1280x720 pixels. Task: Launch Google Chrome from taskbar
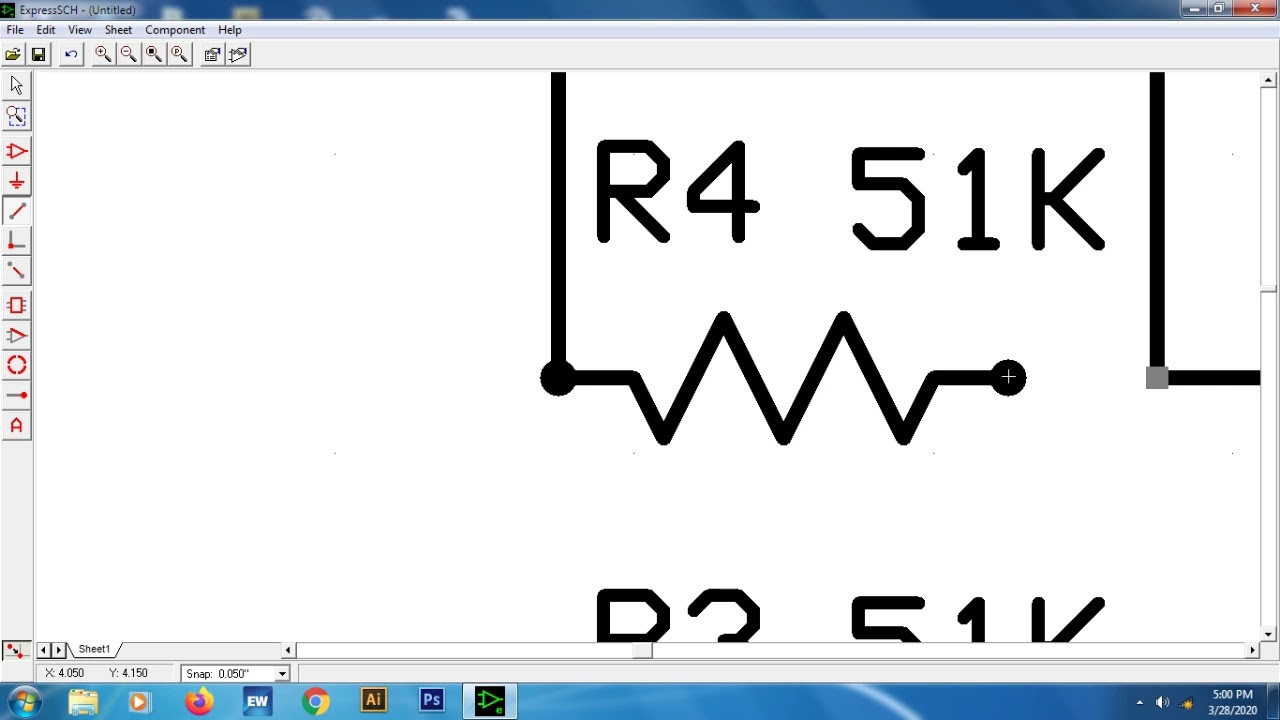click(x=315, y=702)
